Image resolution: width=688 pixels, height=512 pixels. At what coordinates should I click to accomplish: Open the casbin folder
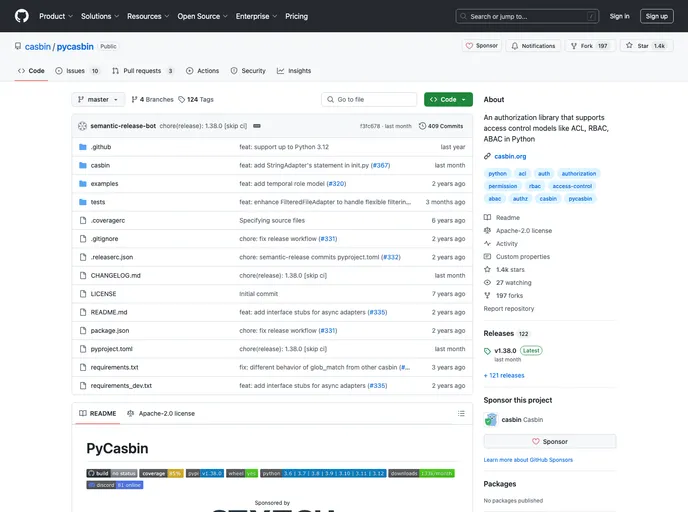coord(100,165)
